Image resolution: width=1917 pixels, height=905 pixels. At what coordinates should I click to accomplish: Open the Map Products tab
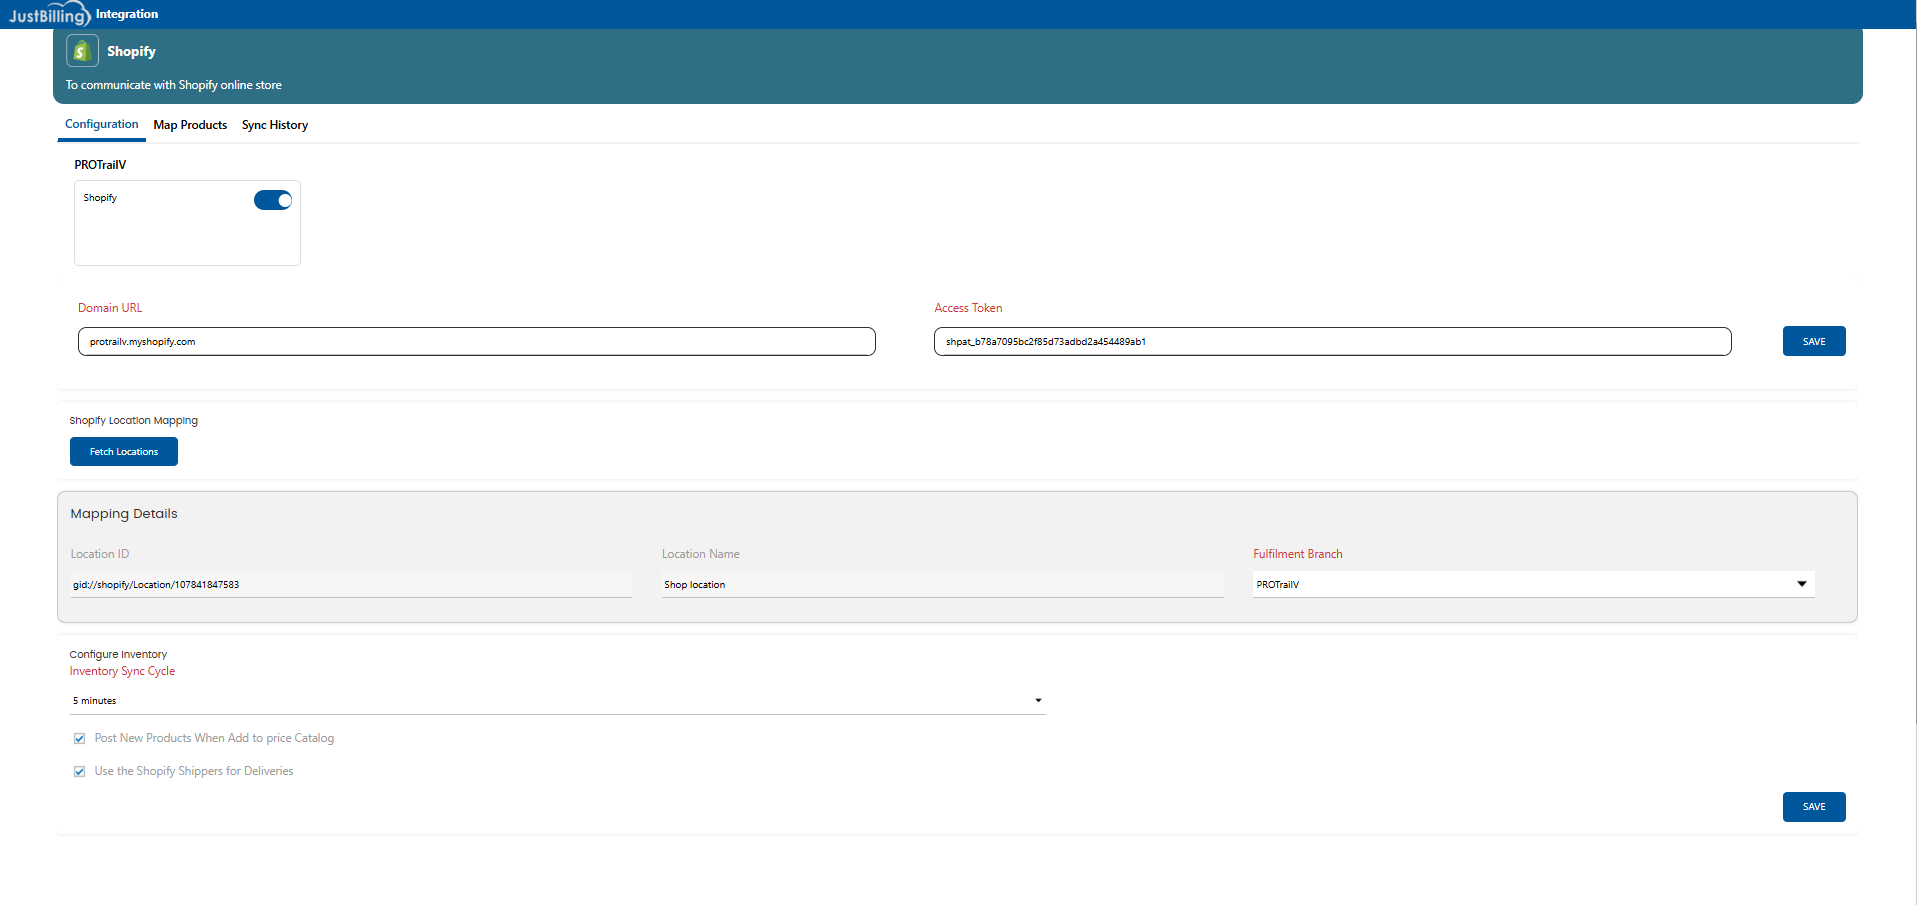pyautogui.click(x=190, y=125)
